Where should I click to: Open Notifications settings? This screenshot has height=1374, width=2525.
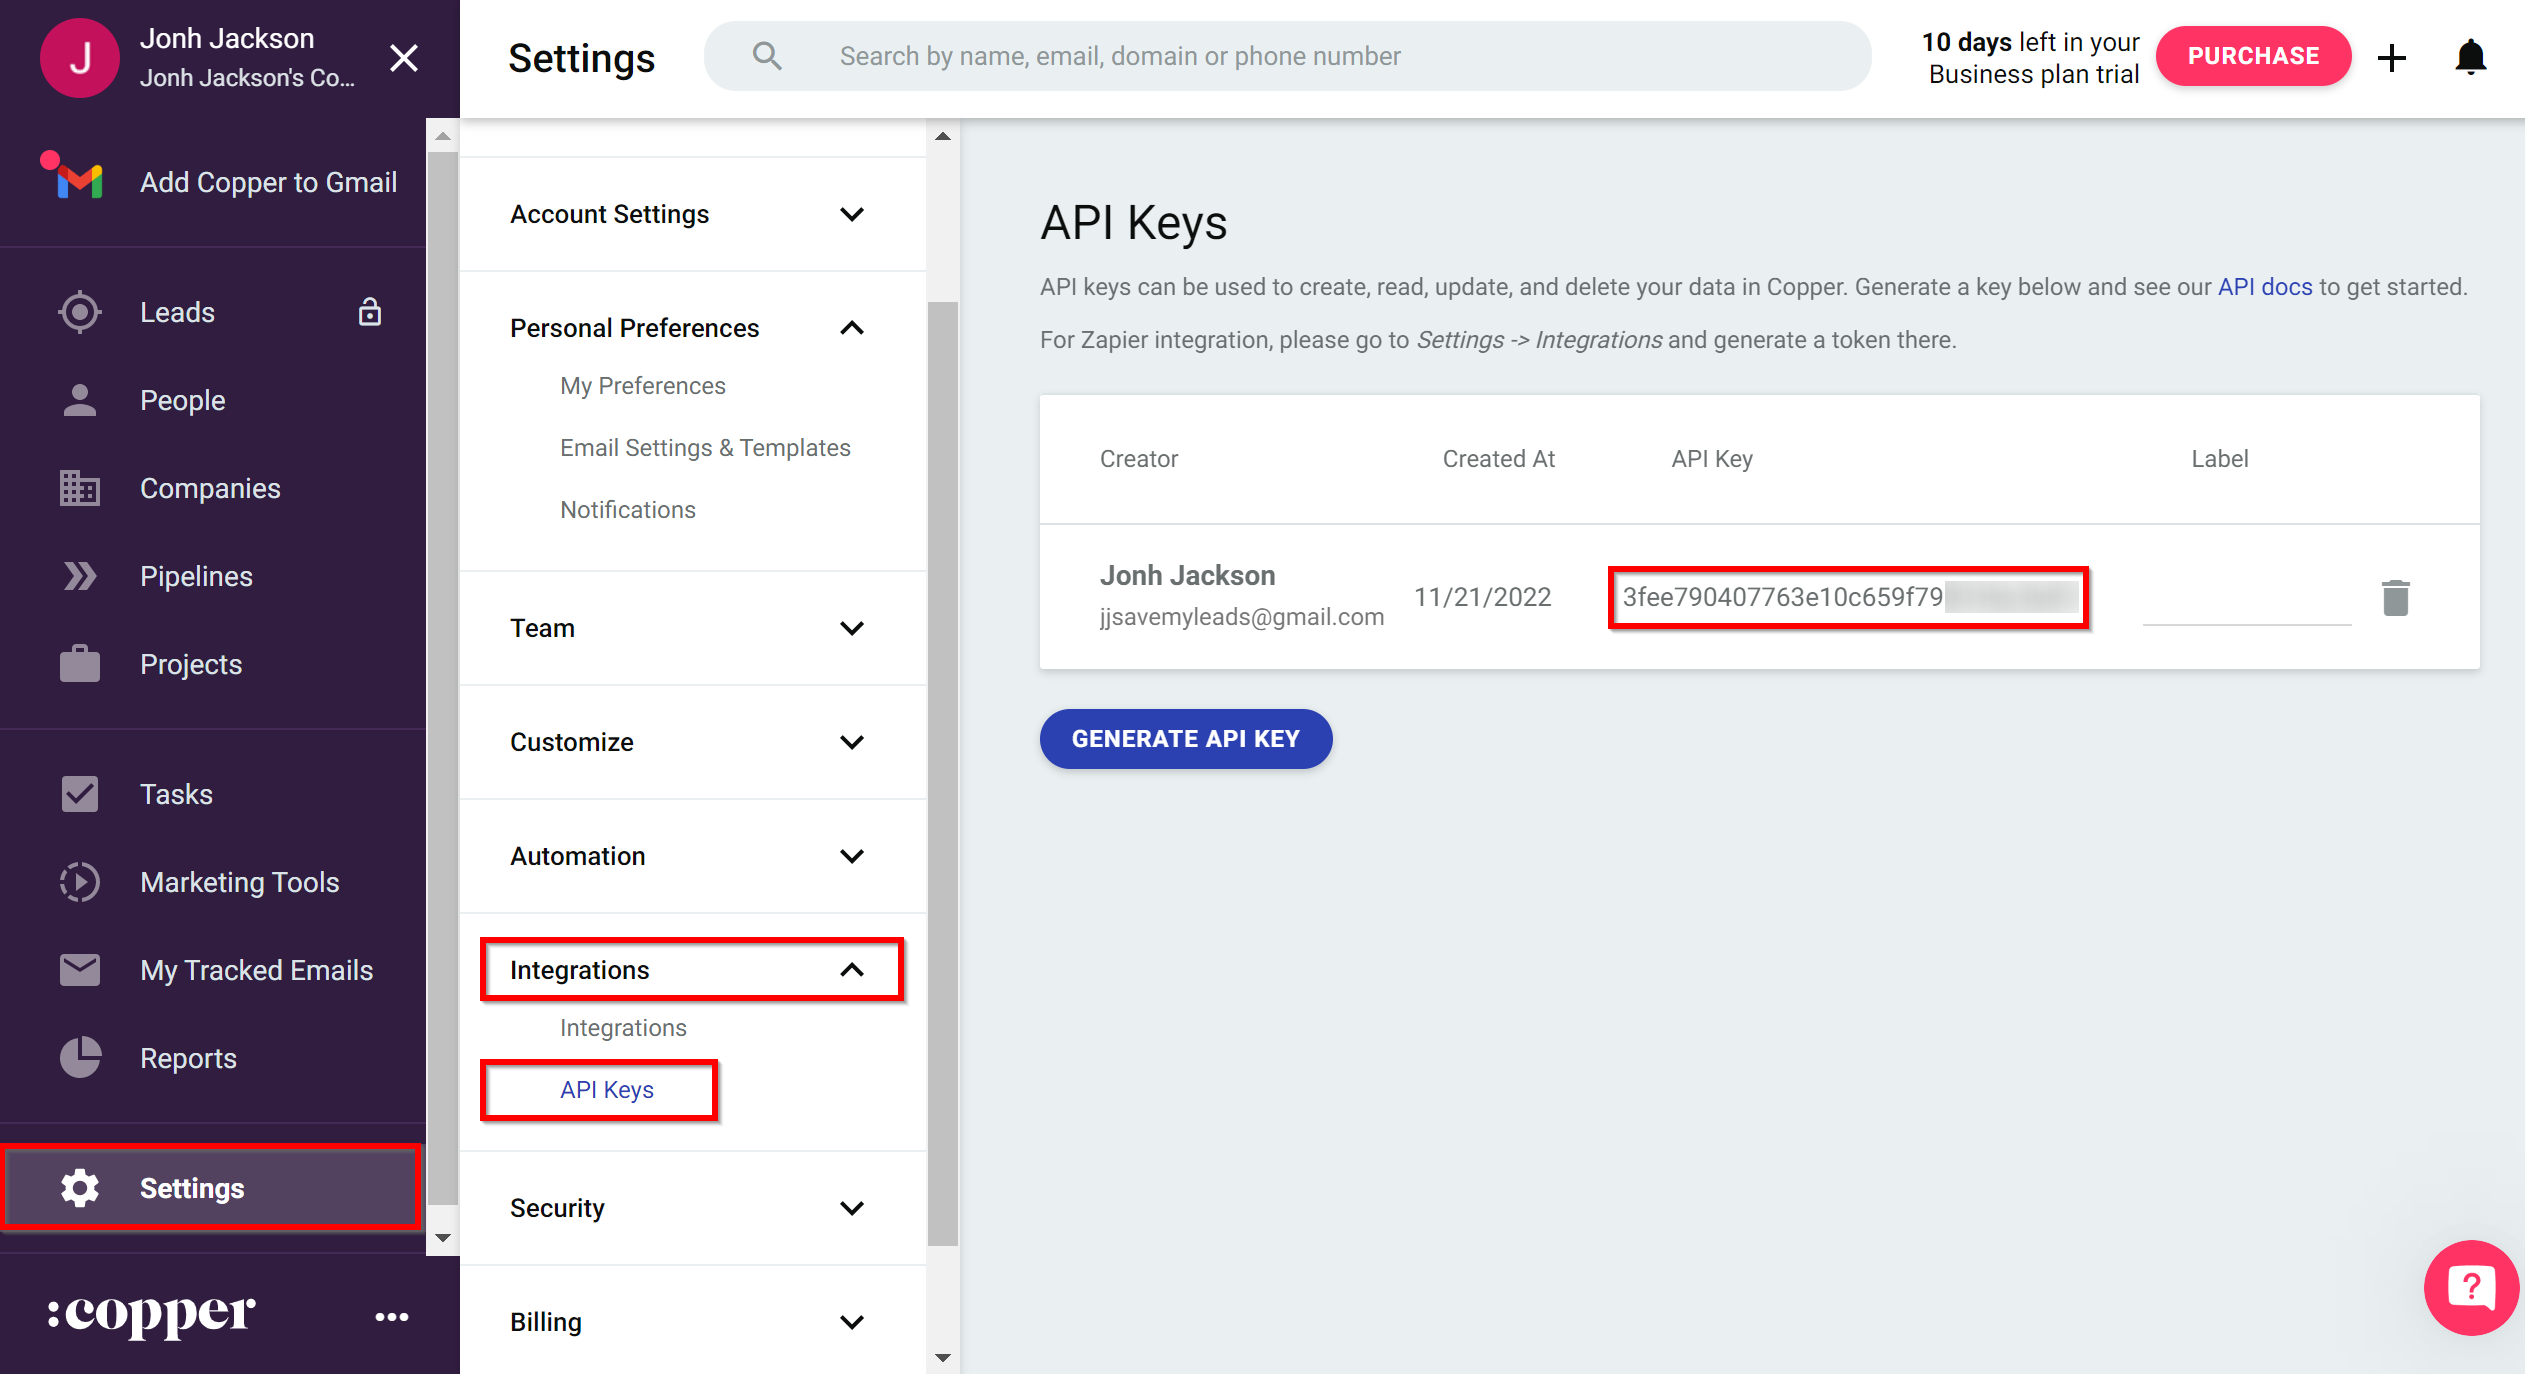click(x=628, y=510)
